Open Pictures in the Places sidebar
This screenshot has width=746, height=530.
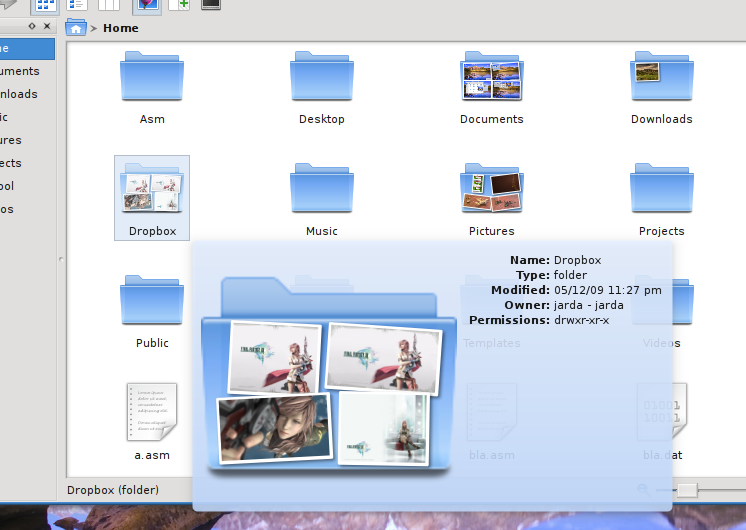pos(27,140)
